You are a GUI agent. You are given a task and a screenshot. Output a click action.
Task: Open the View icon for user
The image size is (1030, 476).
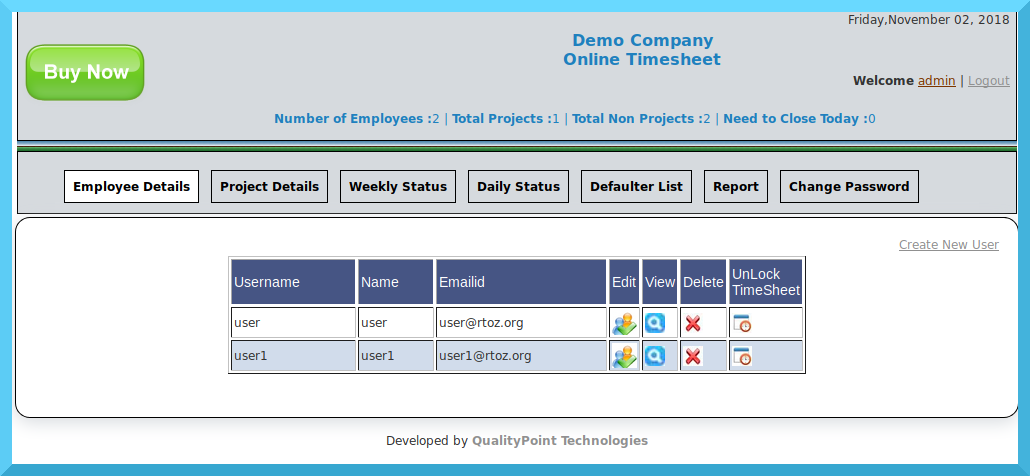pyautogui.click(x=655, y=322)
